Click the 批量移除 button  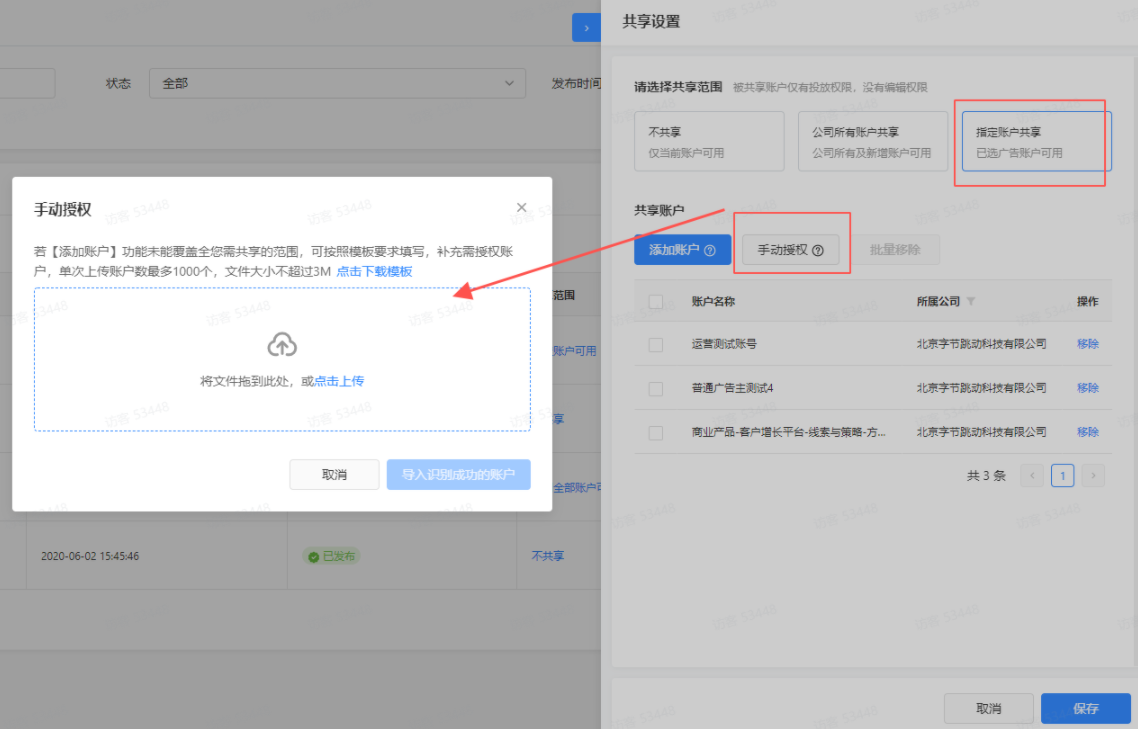(x=897, y=249)
